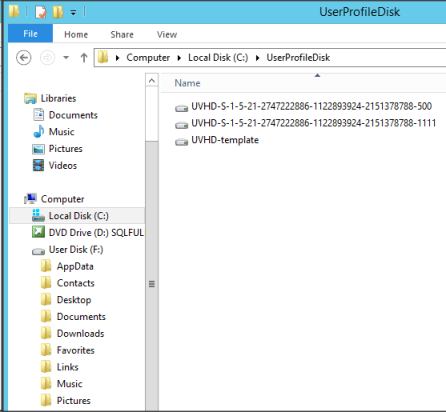Image resolution: width=446 pixels, height=412 pixels.
Task: Expand the Customize Quick Access Toolbar dropdown
Action: (x=73, y=13)
